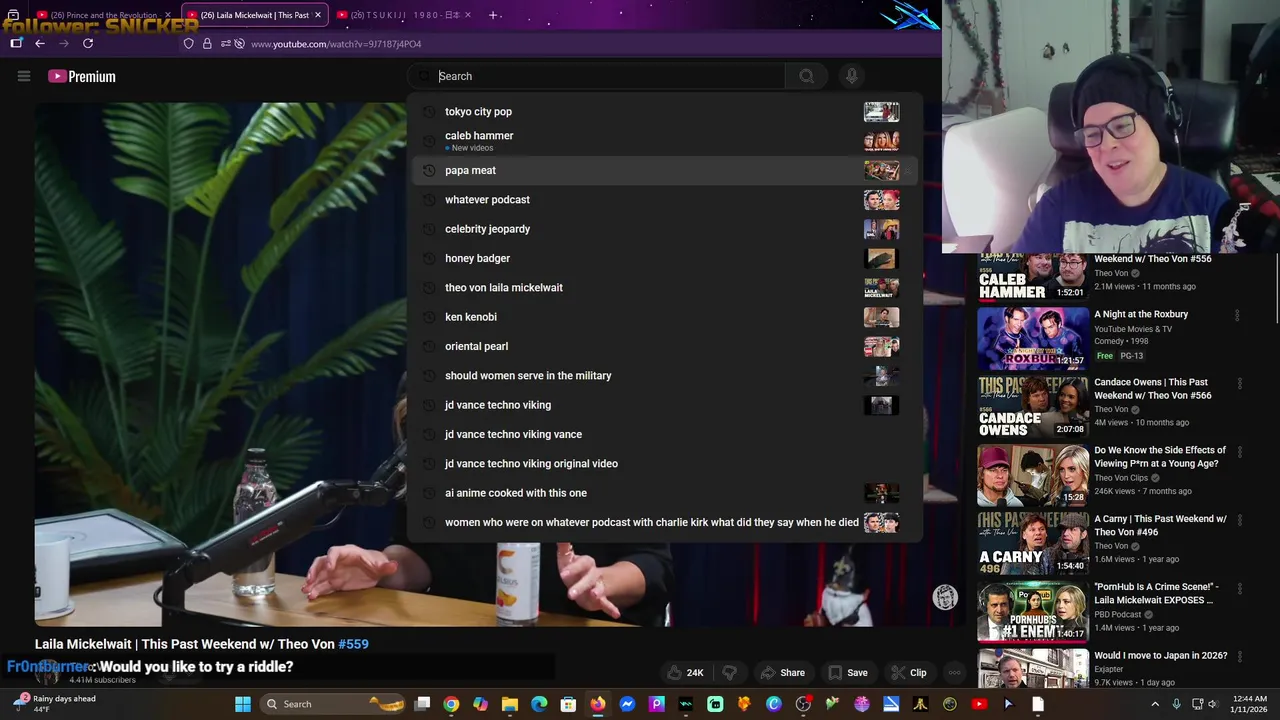Image resolution: width=1280 pixels, height=720 pixels.
Task: Click the Share button
Action: click(782, 673)
